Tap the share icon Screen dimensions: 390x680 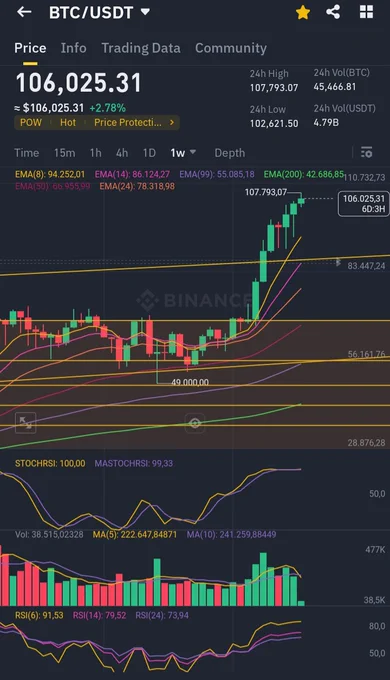[333, 12]
